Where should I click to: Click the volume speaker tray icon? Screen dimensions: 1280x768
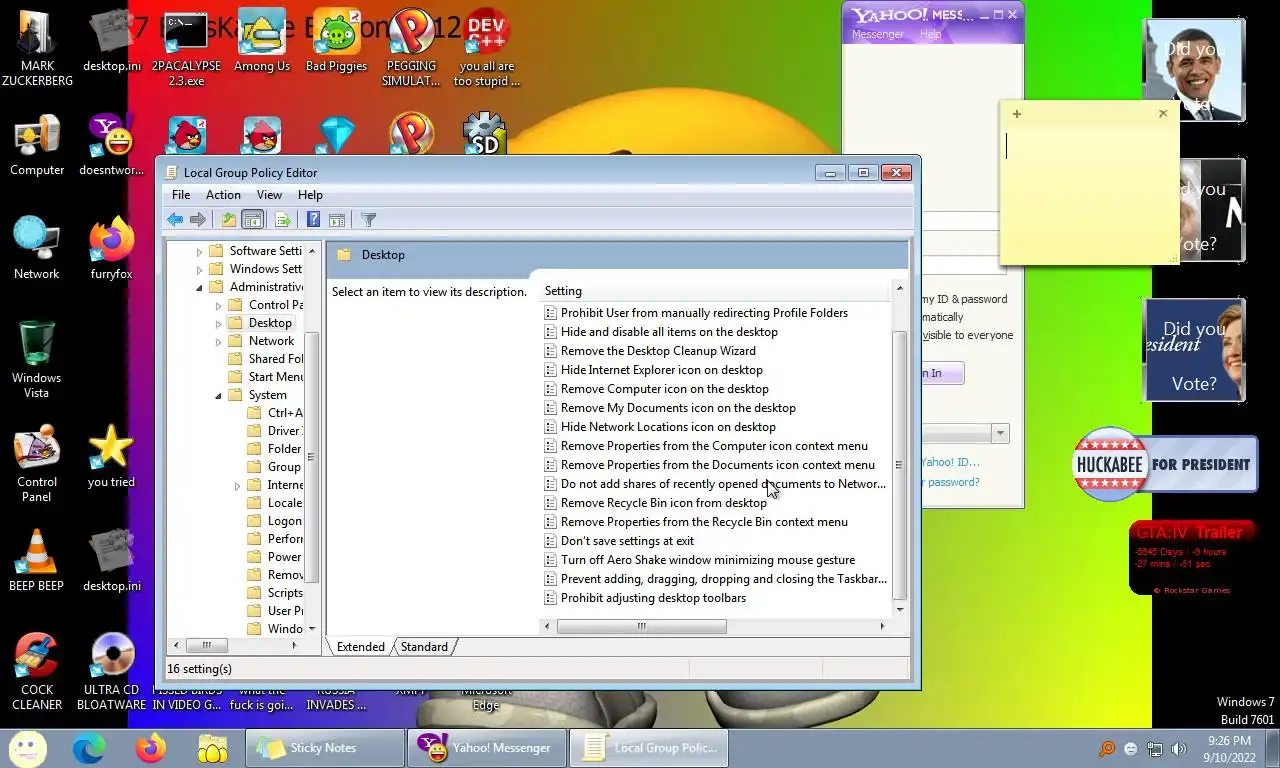pos(1179,749)
